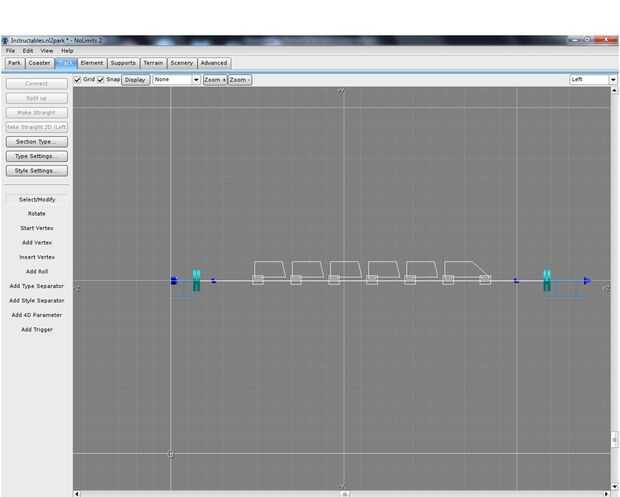The height and width of the screenshot is (497, 620).
Task: Choose the Start Vertex tool
Action: pyautogui.click(x=37, y=228)
